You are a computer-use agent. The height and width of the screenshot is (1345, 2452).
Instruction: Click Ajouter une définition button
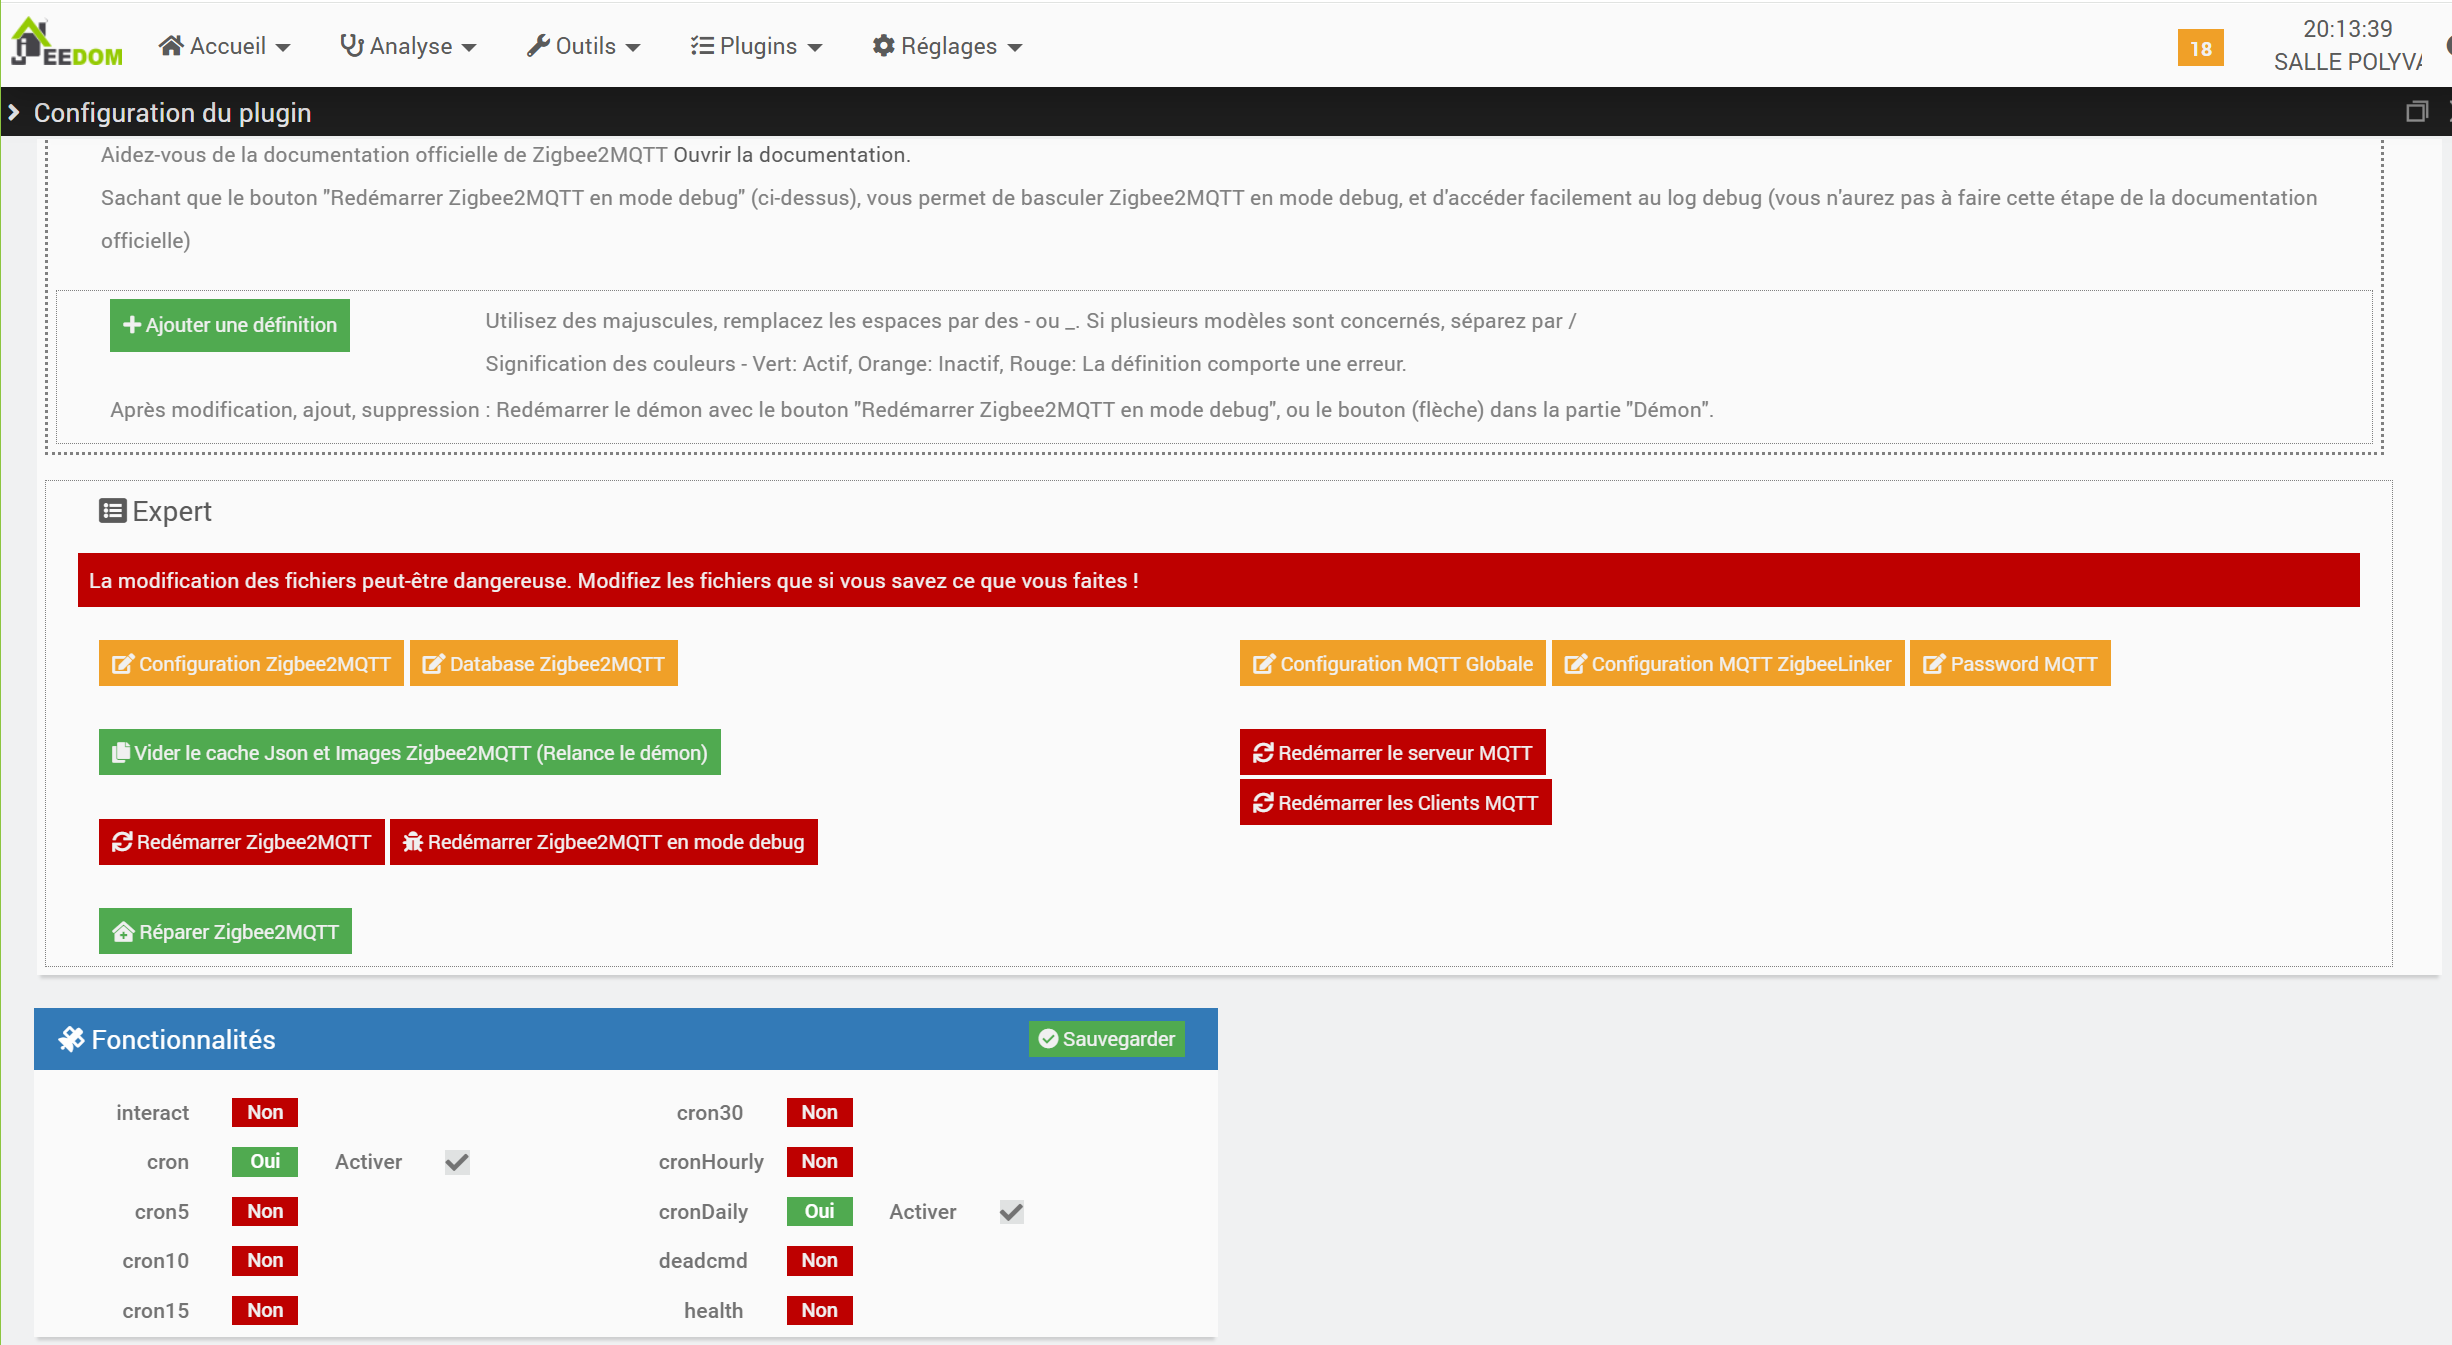(229, 325)
